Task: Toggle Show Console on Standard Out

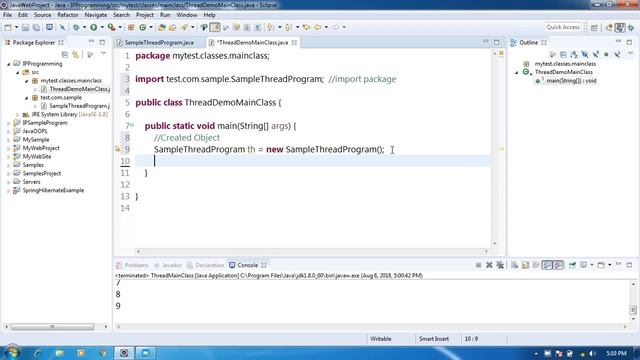Action: pos(547,265)
